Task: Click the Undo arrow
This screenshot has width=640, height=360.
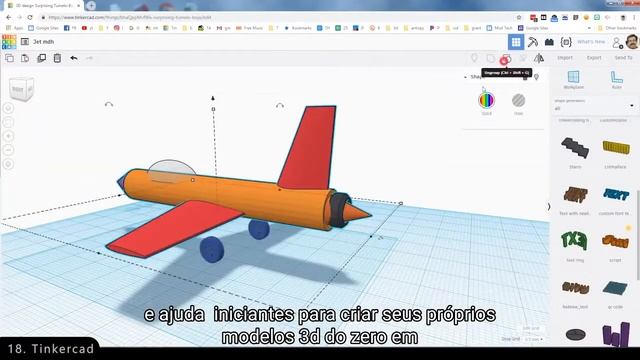Action: click(x=73, y=58)
